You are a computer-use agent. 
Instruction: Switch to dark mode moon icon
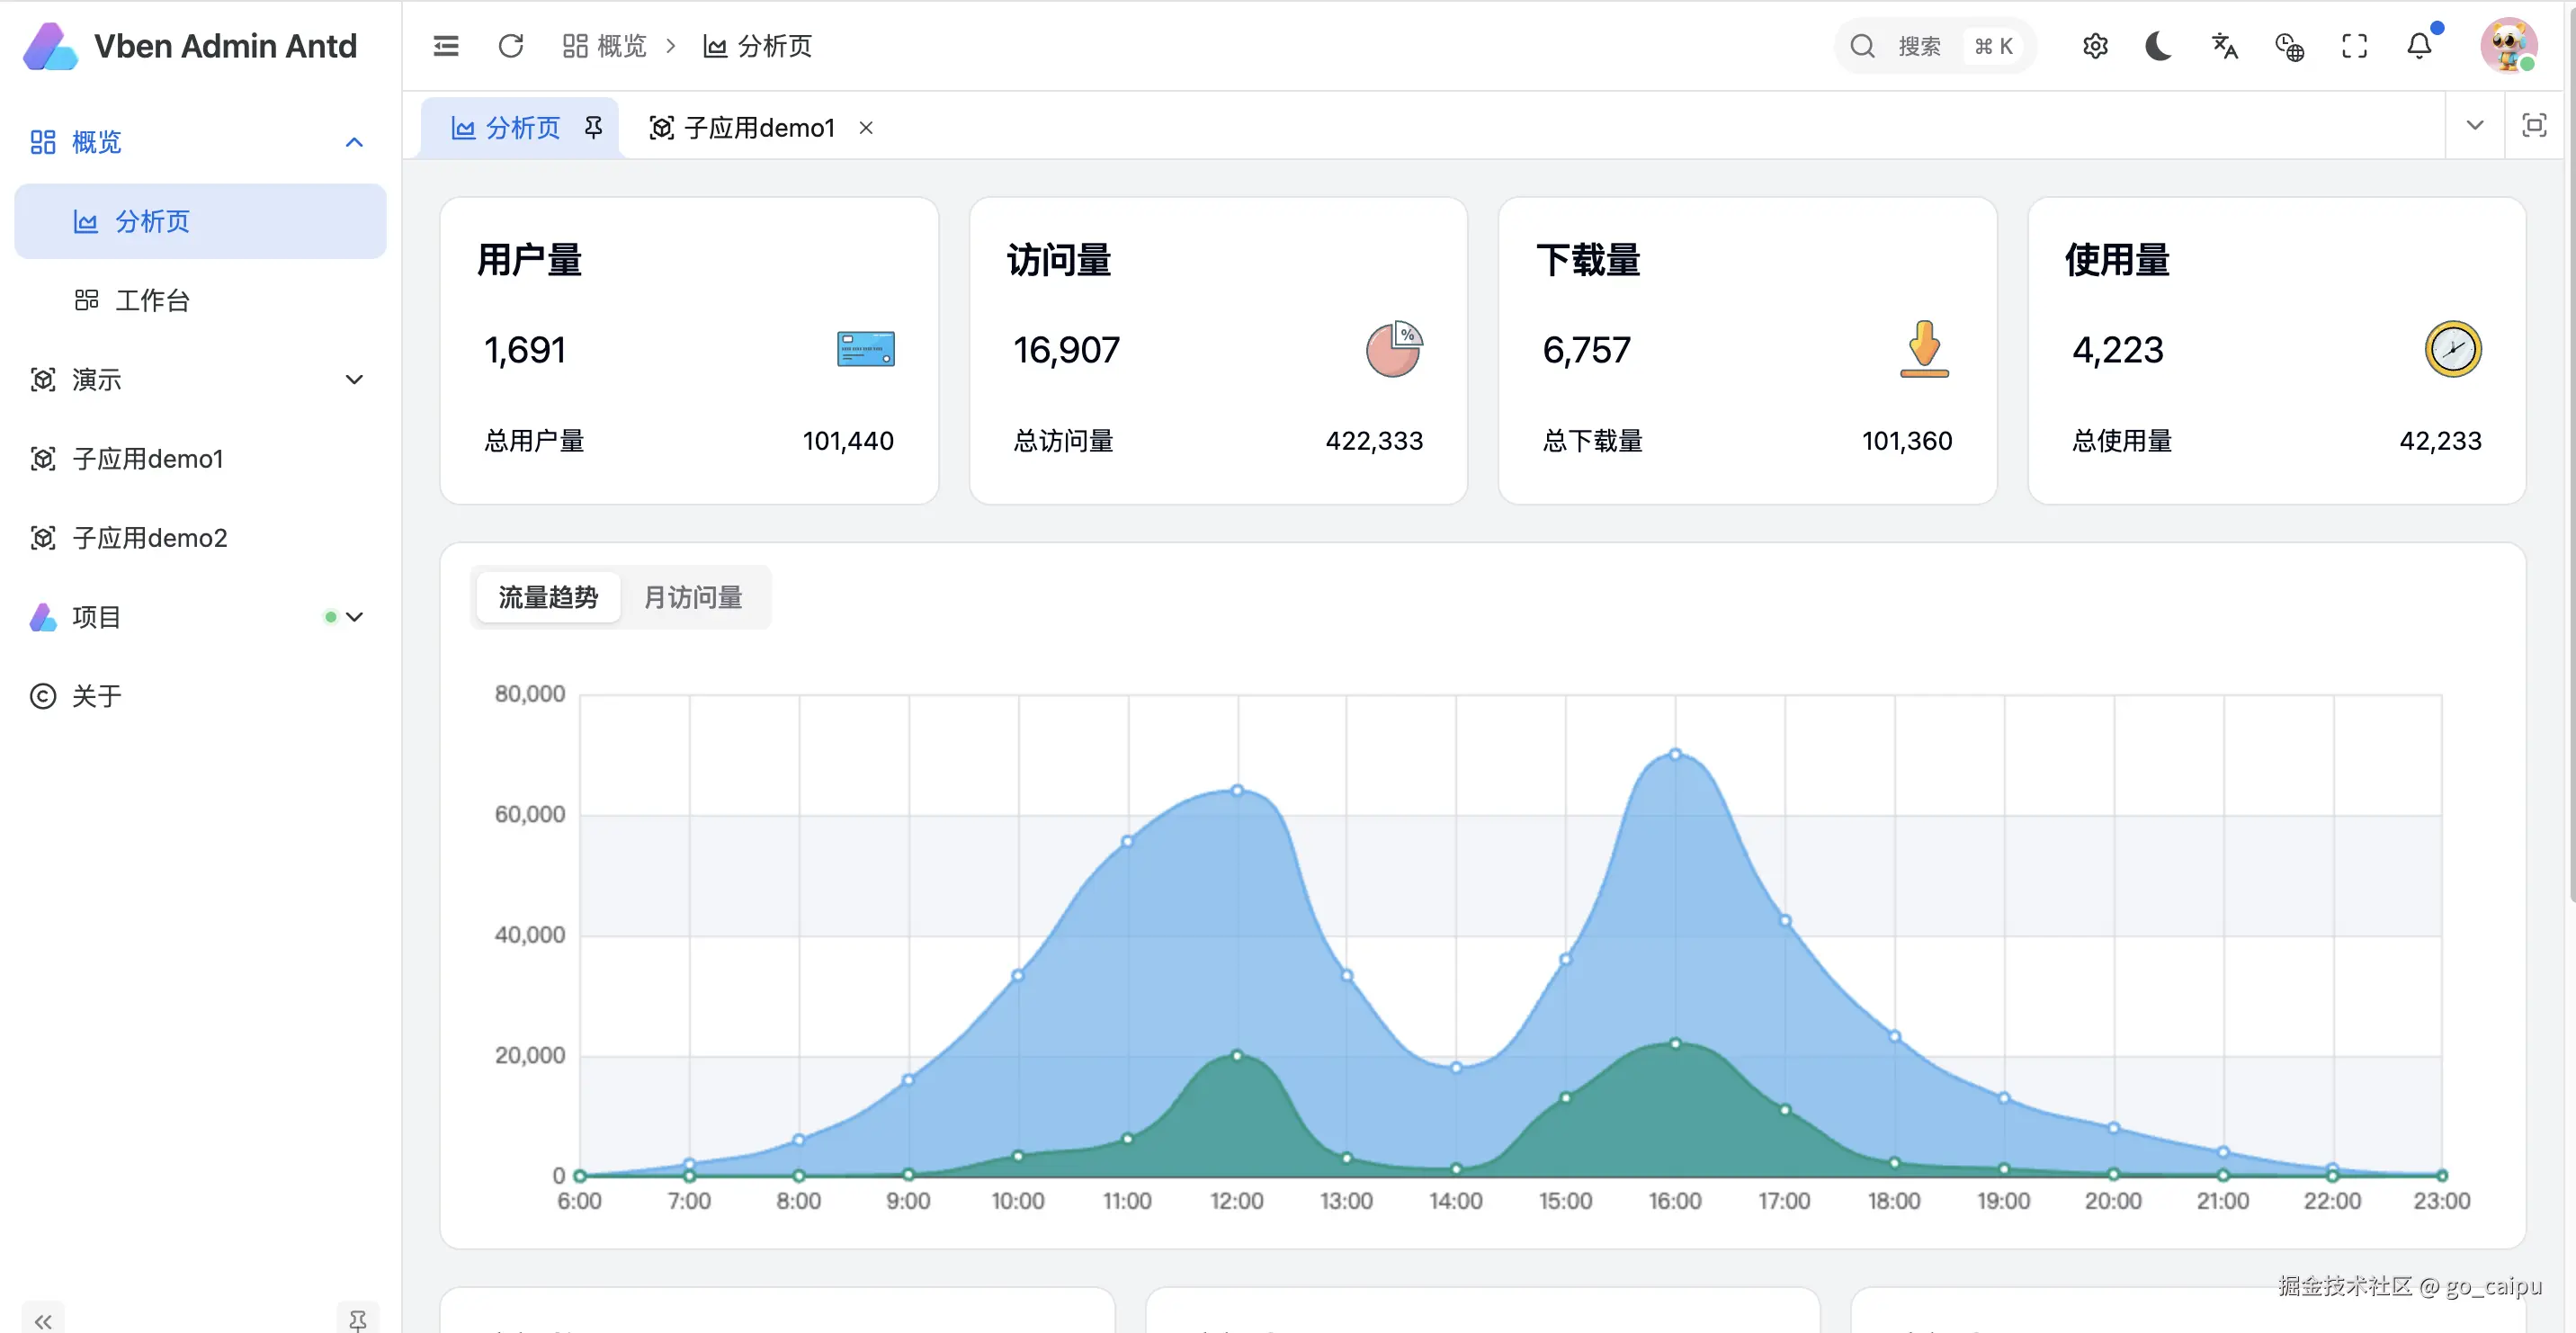pos(2159,46)
